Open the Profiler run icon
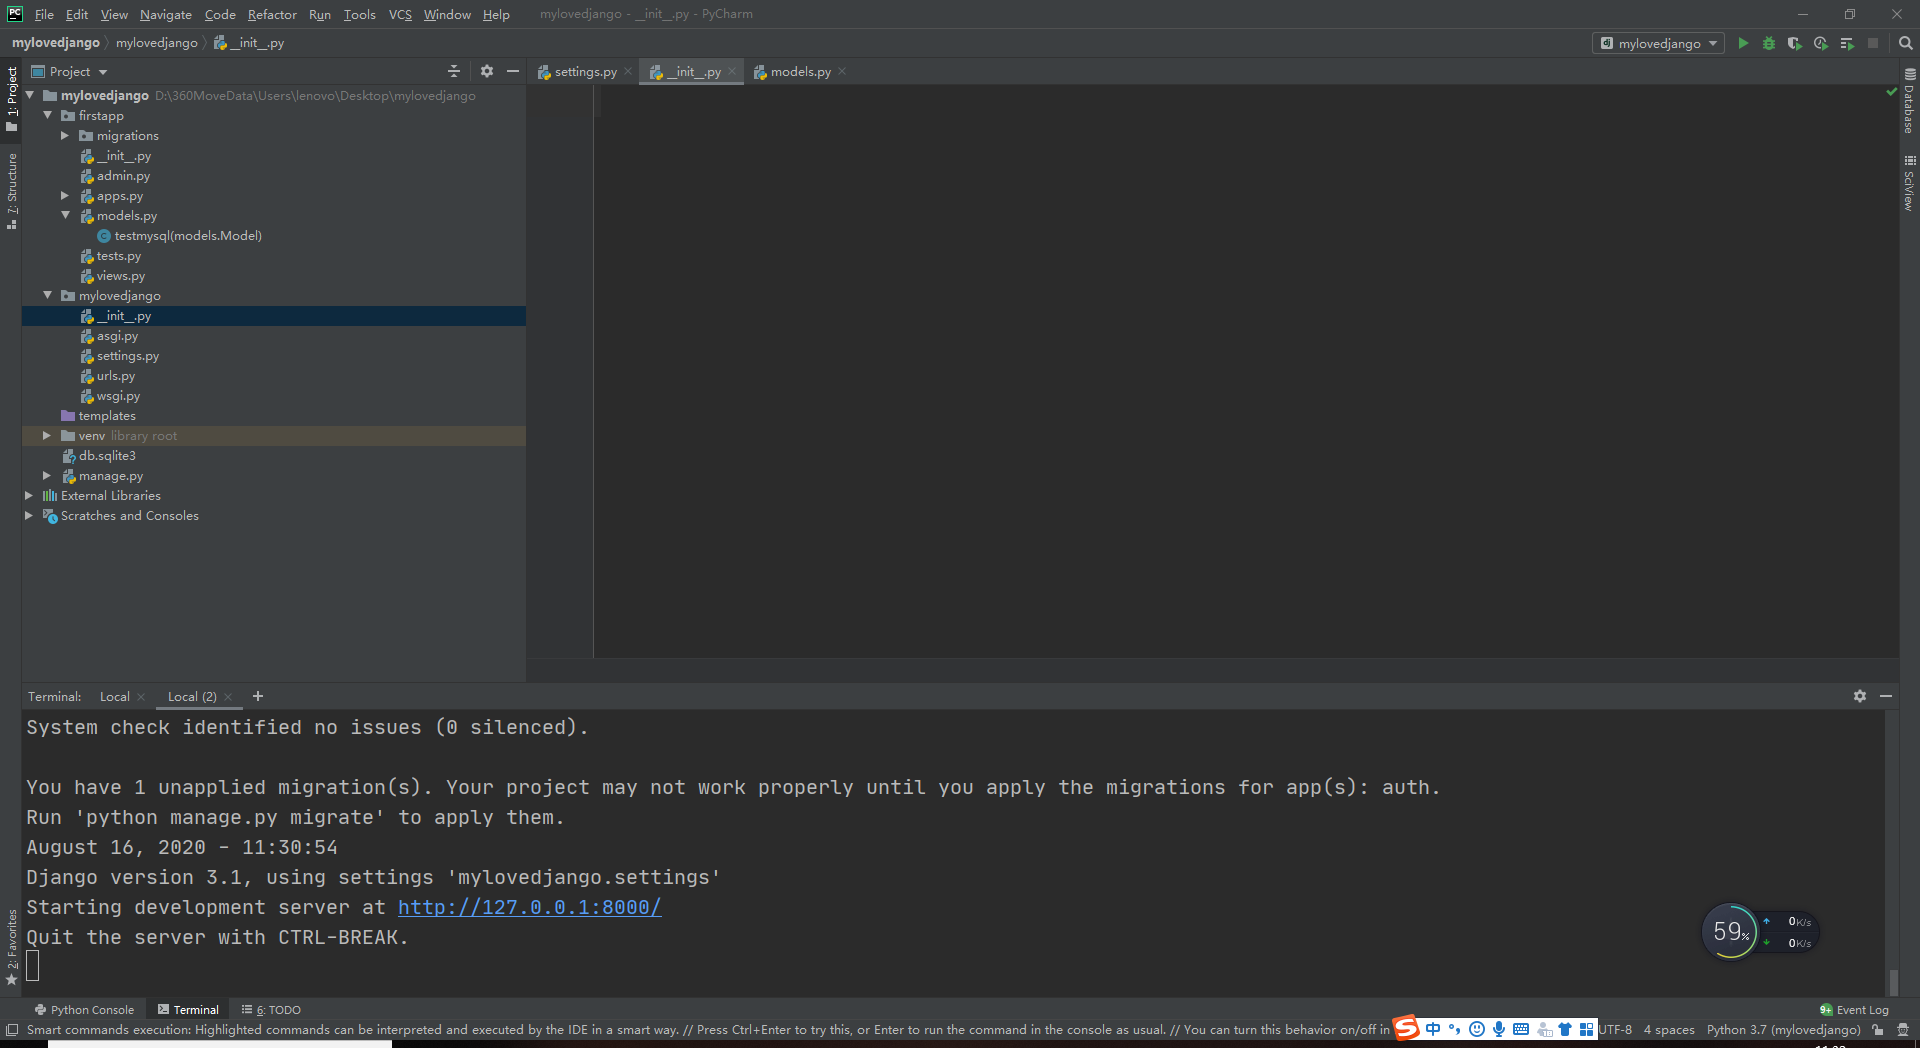Image resolution: width=1920 pixels, height=1048 pixels. (x=1821, y=43)
